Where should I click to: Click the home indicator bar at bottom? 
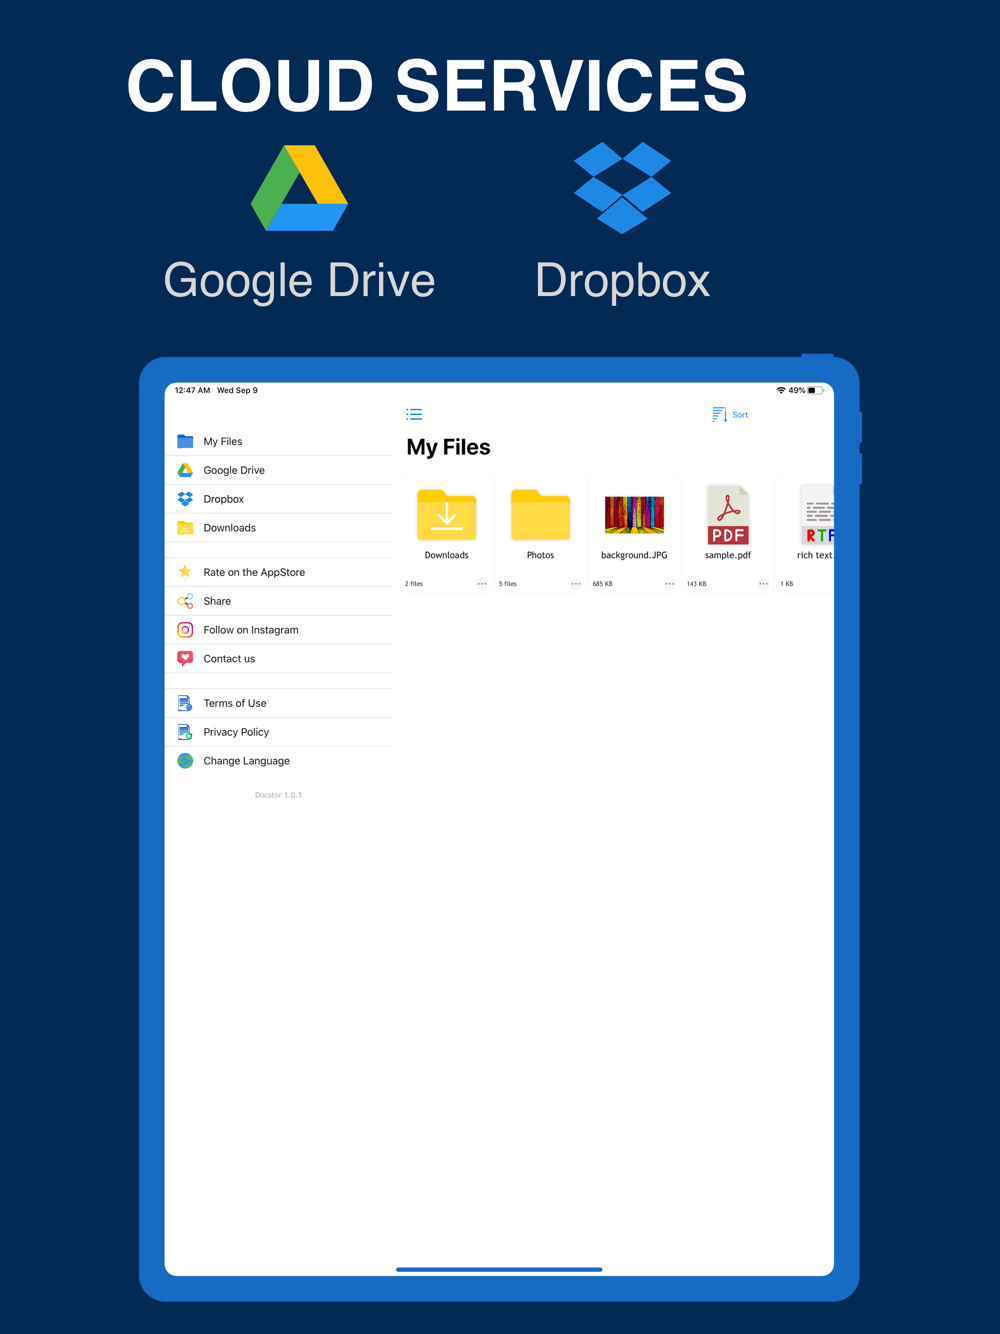click(x=499, y=1269)
